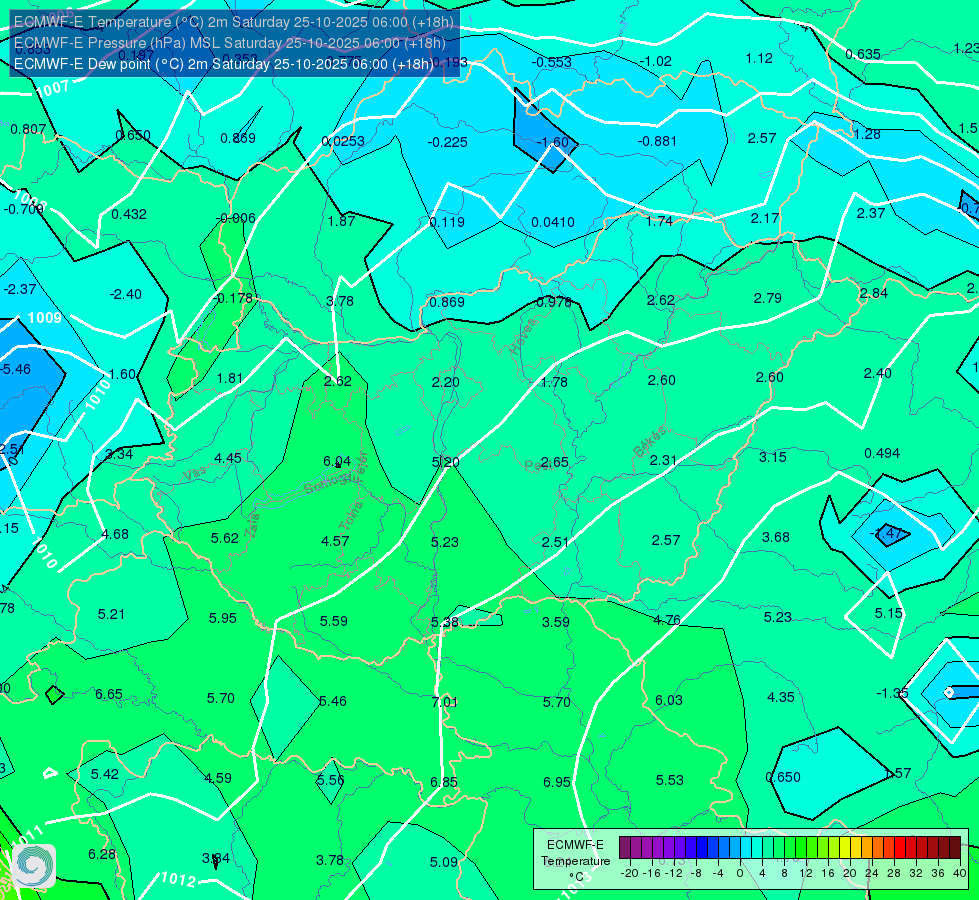979x900 pixels.
Task: Click the -5.46 temperature value
Action: (x=15, y=369)
